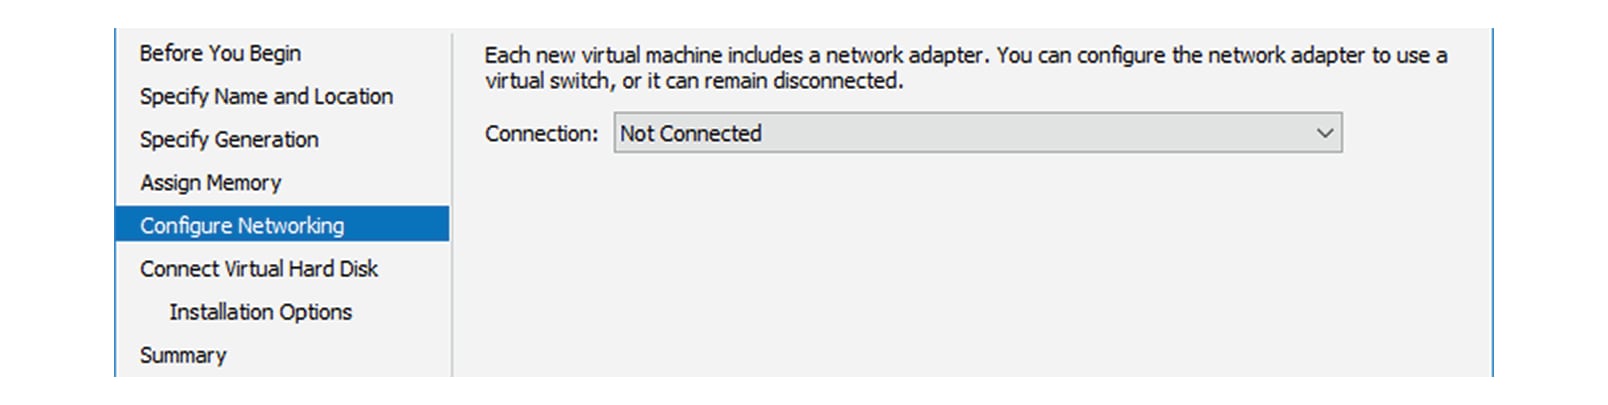Expand the Connection chevron arrow
The height and width of the screenshot is (405, 1608).
(1325, 133)
